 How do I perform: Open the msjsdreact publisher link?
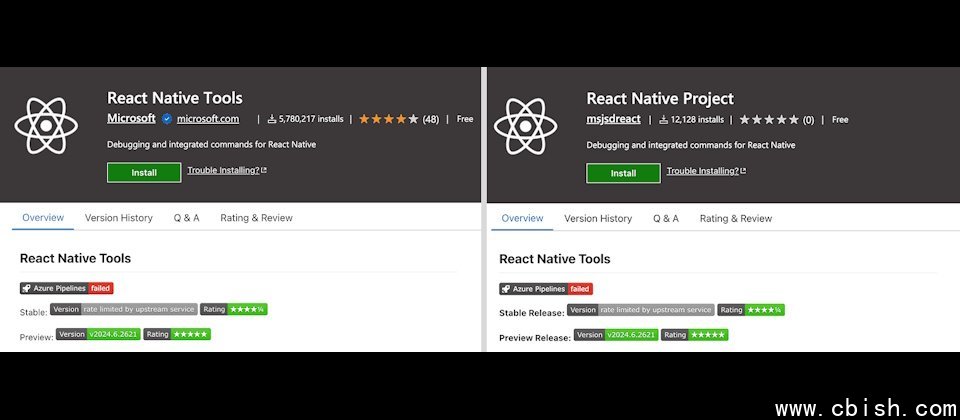[613, 119]
